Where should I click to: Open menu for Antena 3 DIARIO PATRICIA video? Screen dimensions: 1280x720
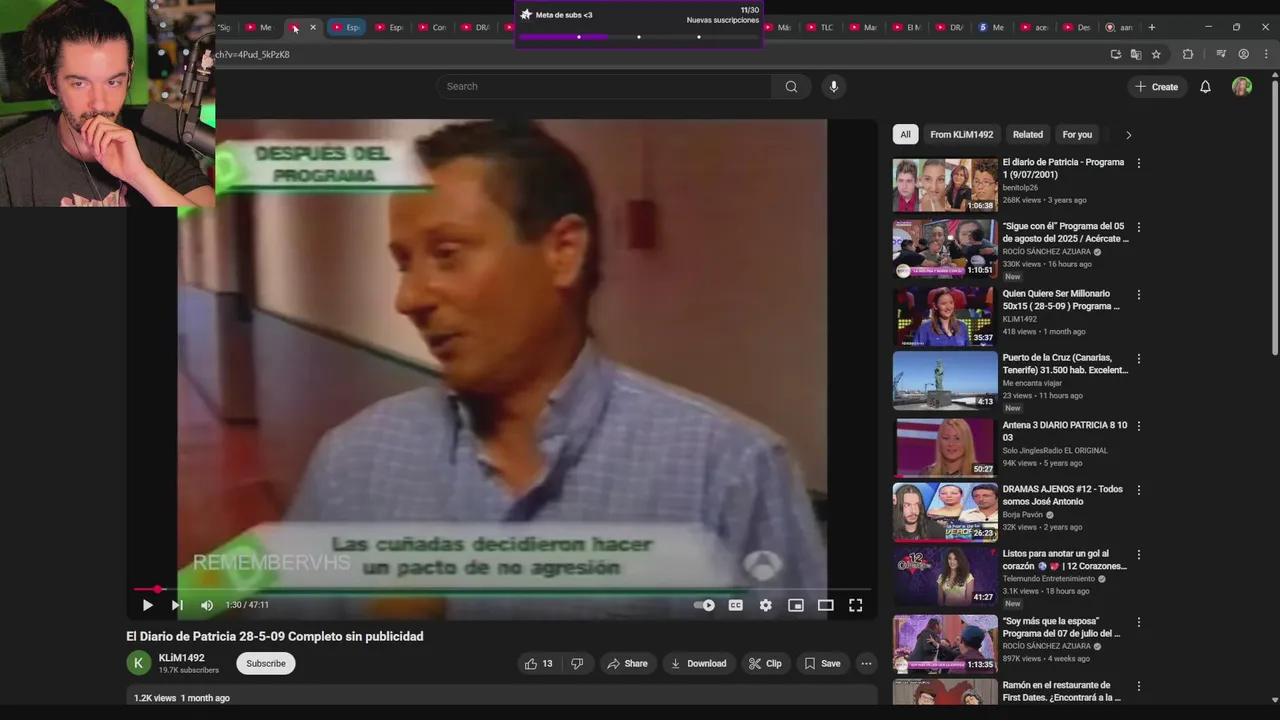(x=1138, y=426)
